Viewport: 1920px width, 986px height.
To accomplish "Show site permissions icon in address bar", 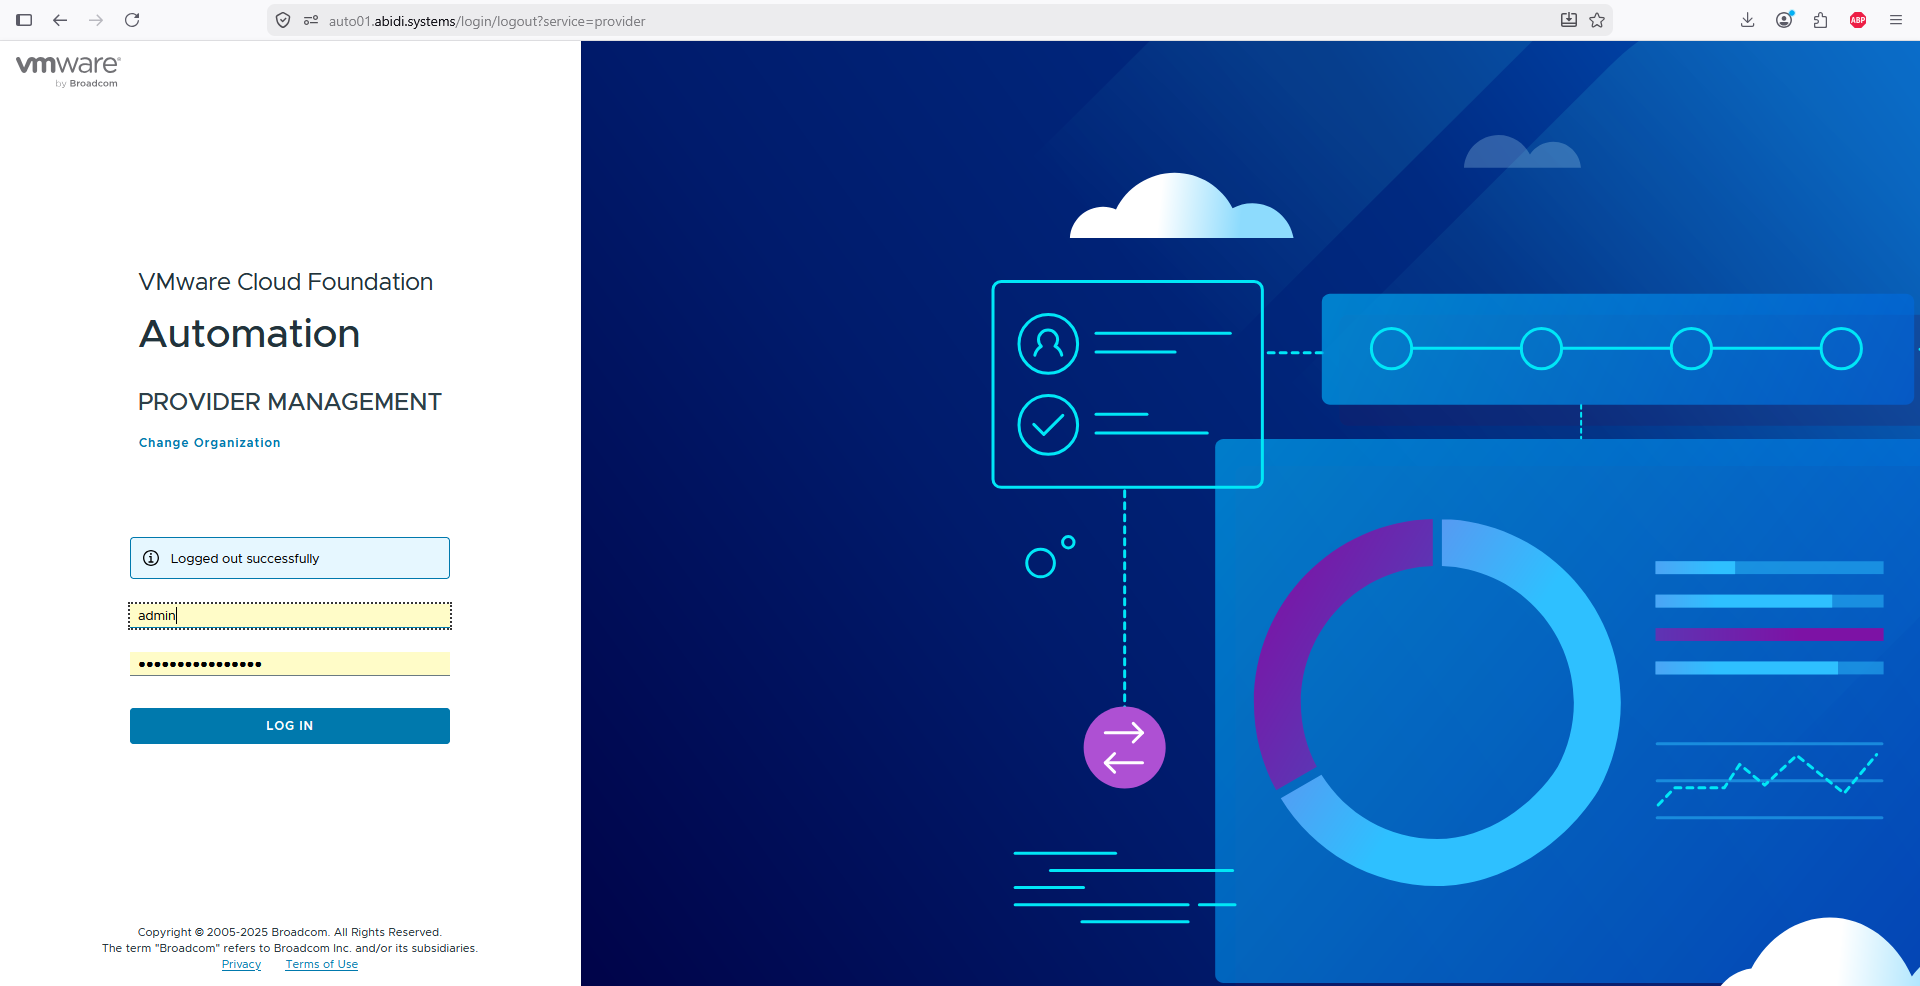I will pyautogui.click(x=311, y=20).
